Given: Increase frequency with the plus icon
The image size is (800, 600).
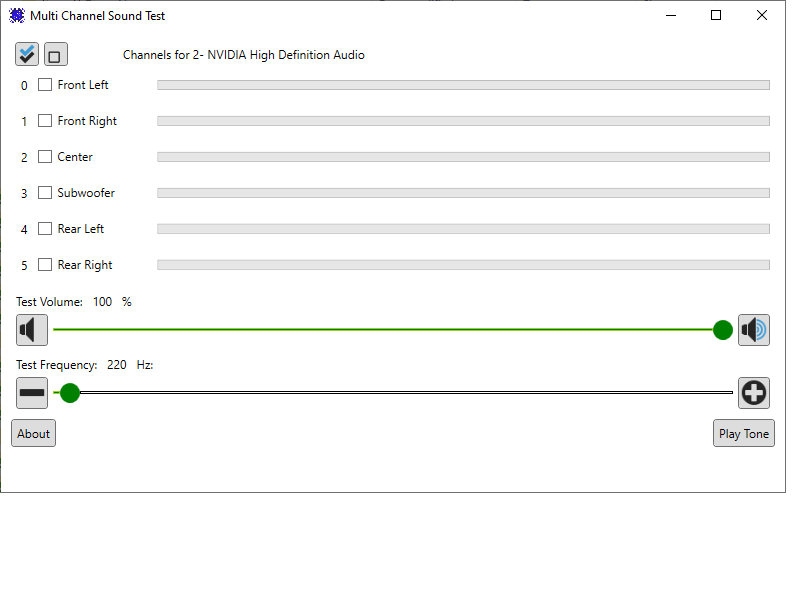Looking at the screenshot, I should coord(754,393).
